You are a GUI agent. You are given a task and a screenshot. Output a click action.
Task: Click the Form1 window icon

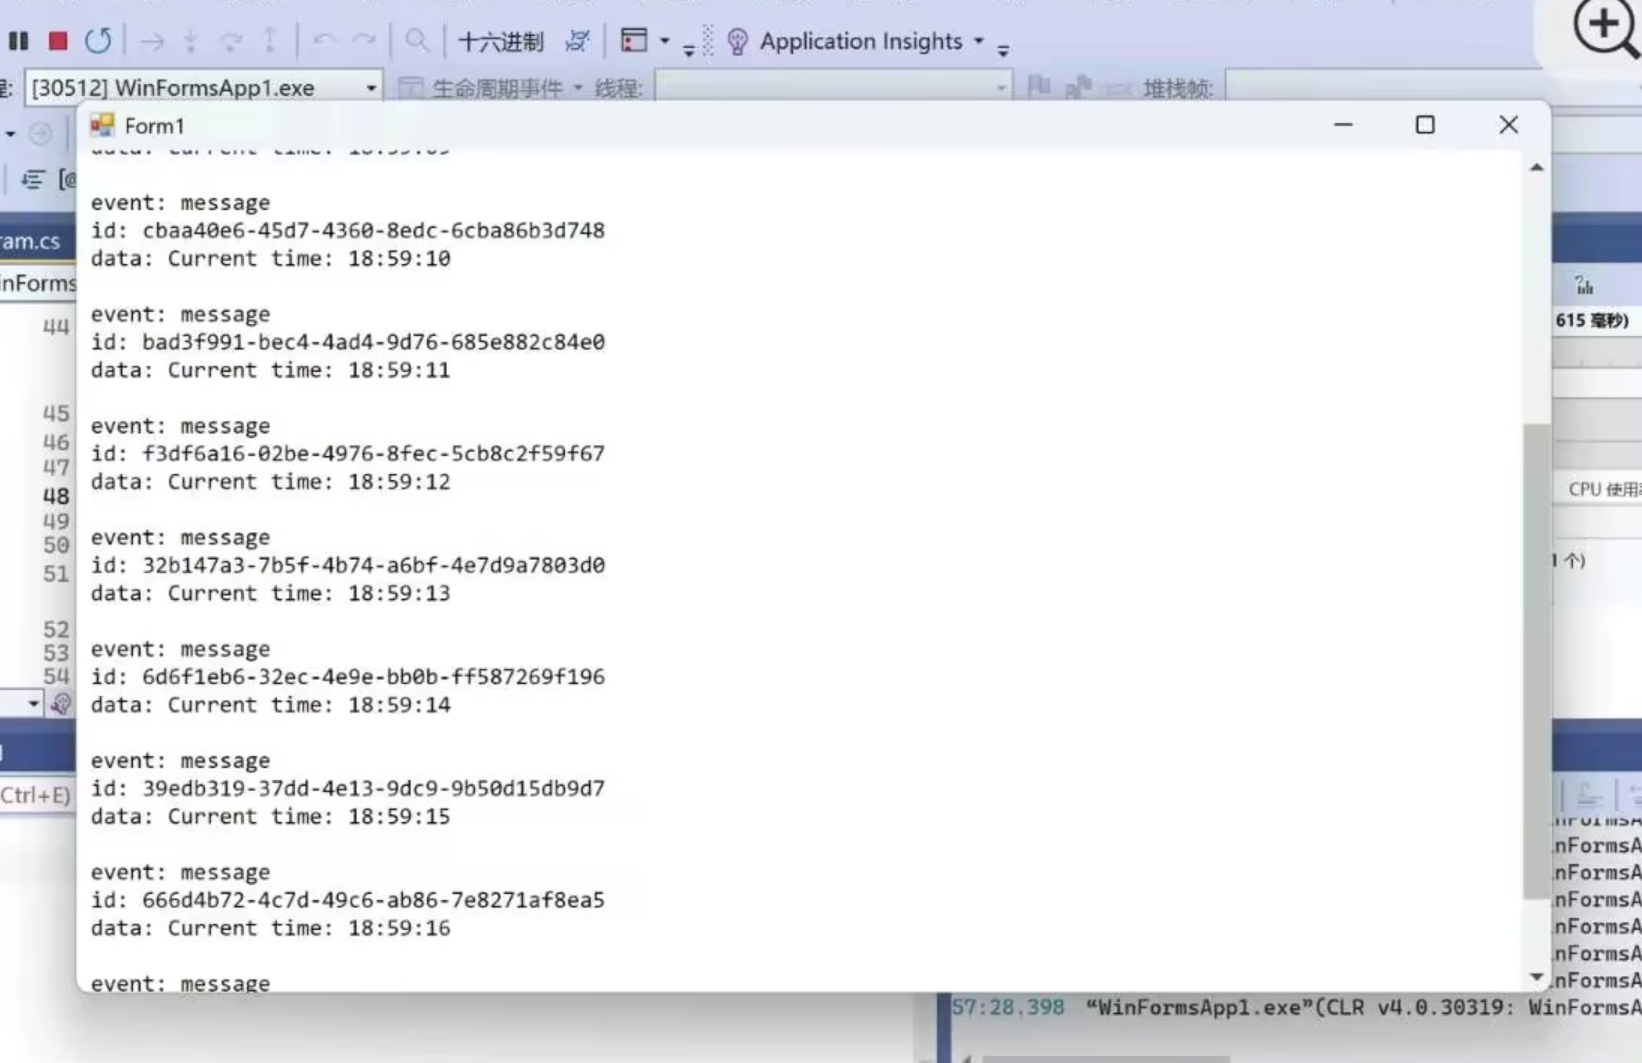point(102,125)
